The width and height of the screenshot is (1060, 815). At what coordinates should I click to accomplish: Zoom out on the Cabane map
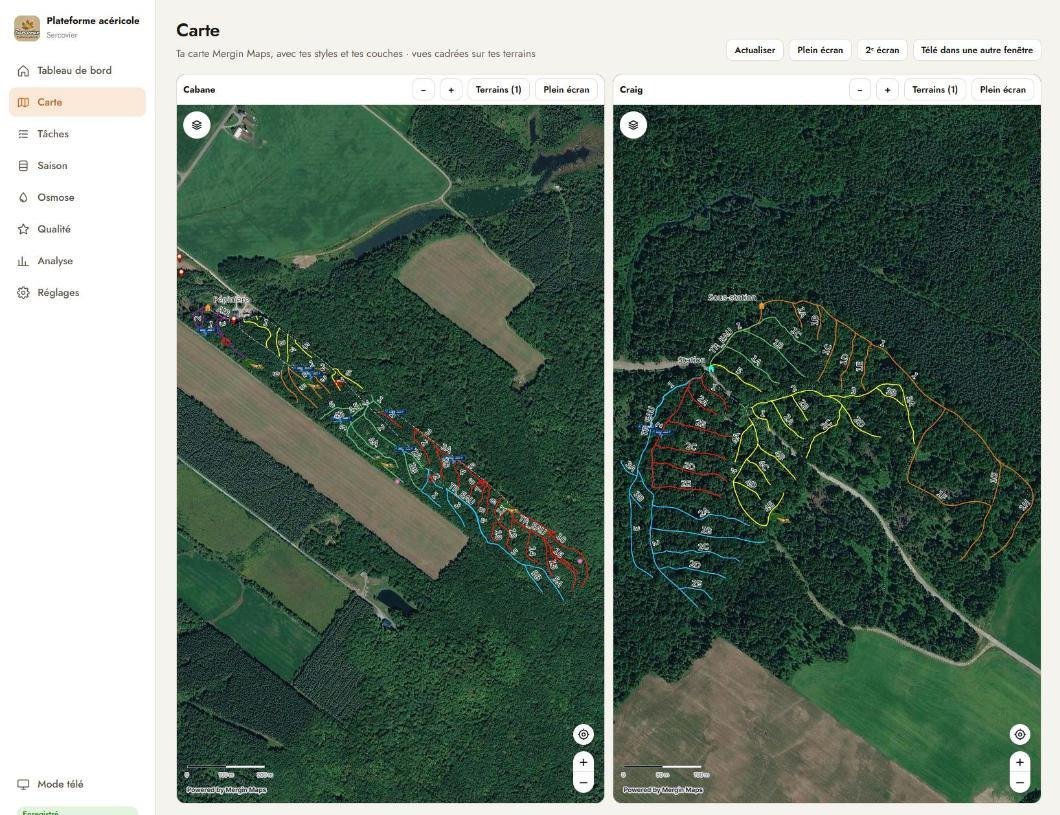583,783
